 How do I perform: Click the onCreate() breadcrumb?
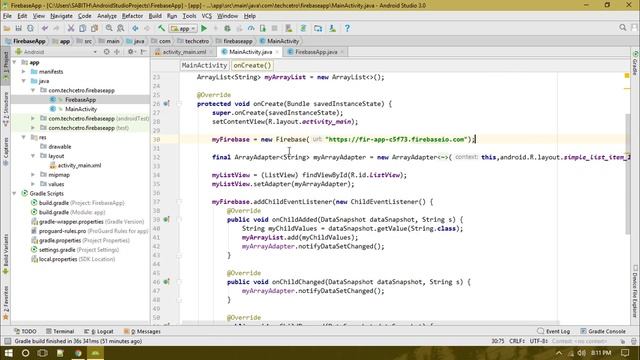point(252,65)
